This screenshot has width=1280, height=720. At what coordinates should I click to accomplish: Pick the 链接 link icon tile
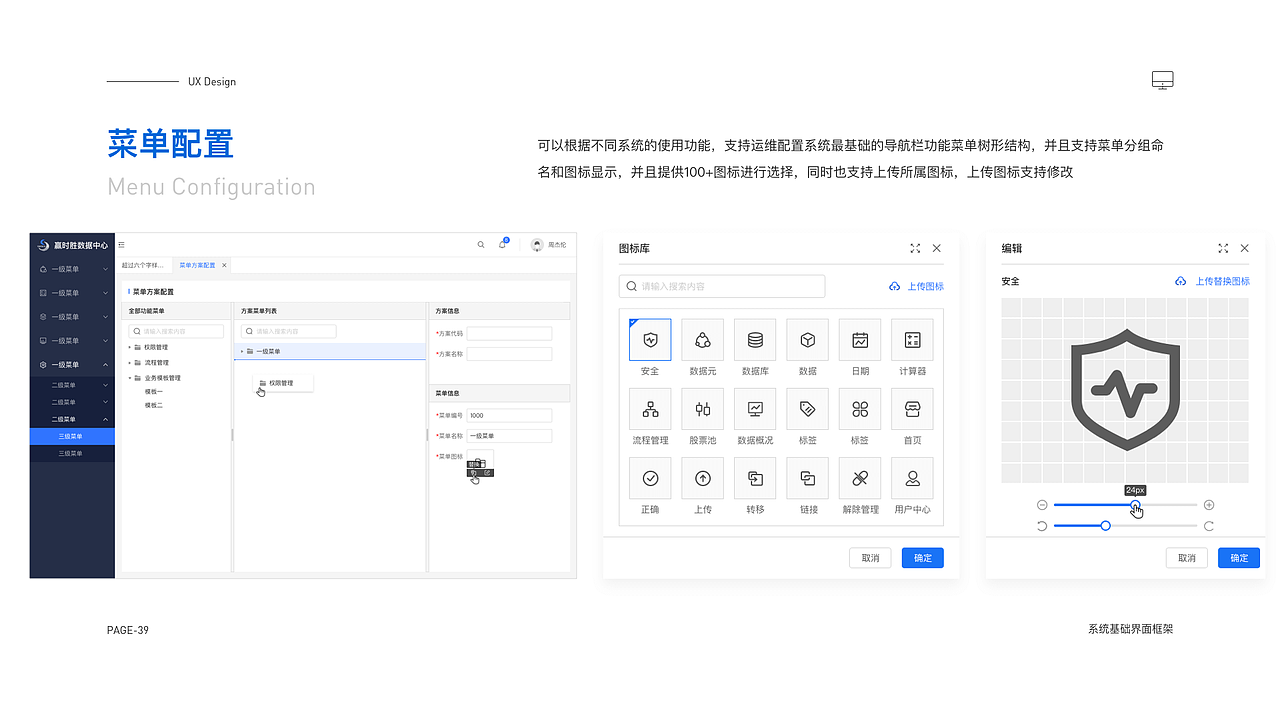click(808, 478)
